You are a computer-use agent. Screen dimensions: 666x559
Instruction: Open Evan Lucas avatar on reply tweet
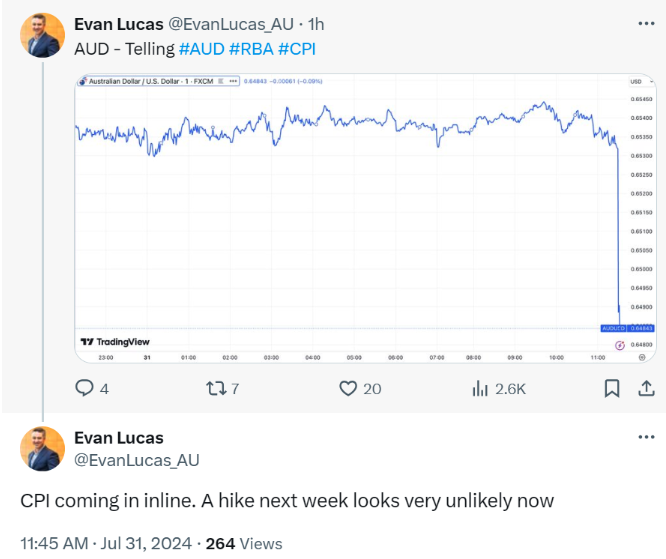pos(42,449)
